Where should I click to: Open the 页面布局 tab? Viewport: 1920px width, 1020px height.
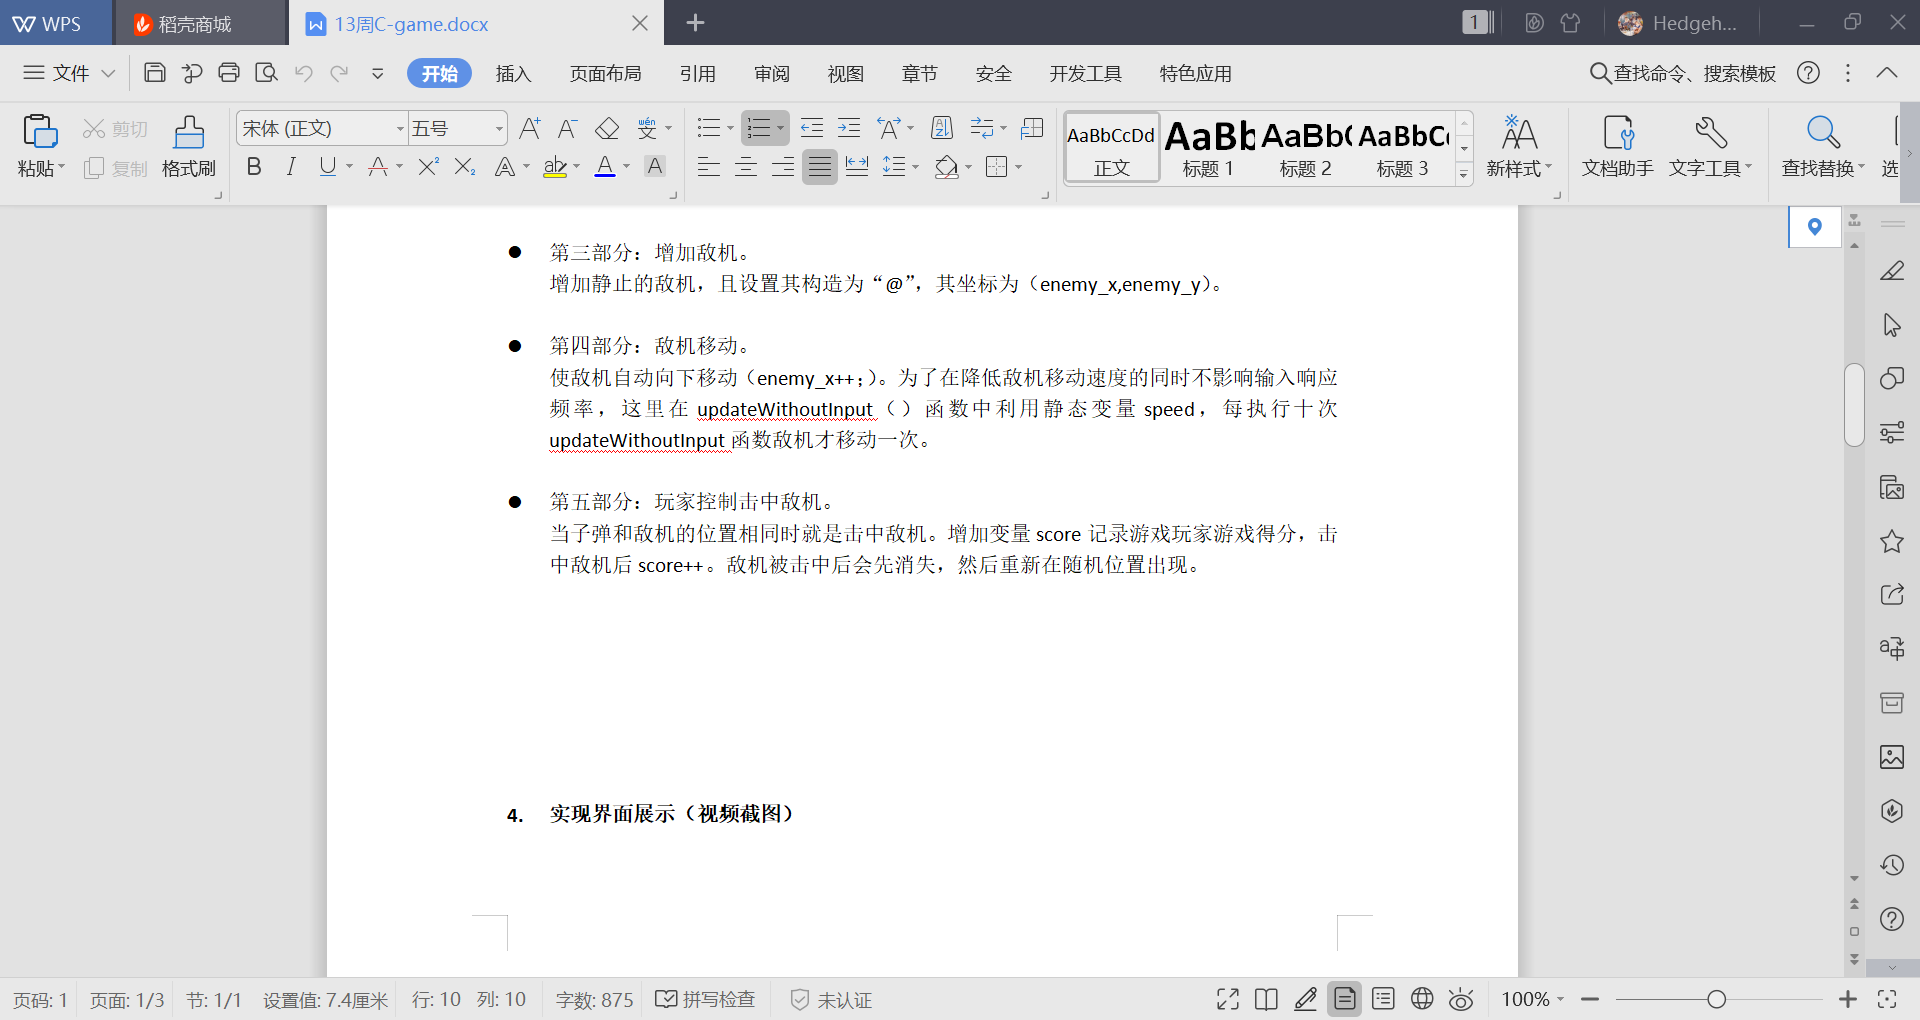(x=606, y=73)
